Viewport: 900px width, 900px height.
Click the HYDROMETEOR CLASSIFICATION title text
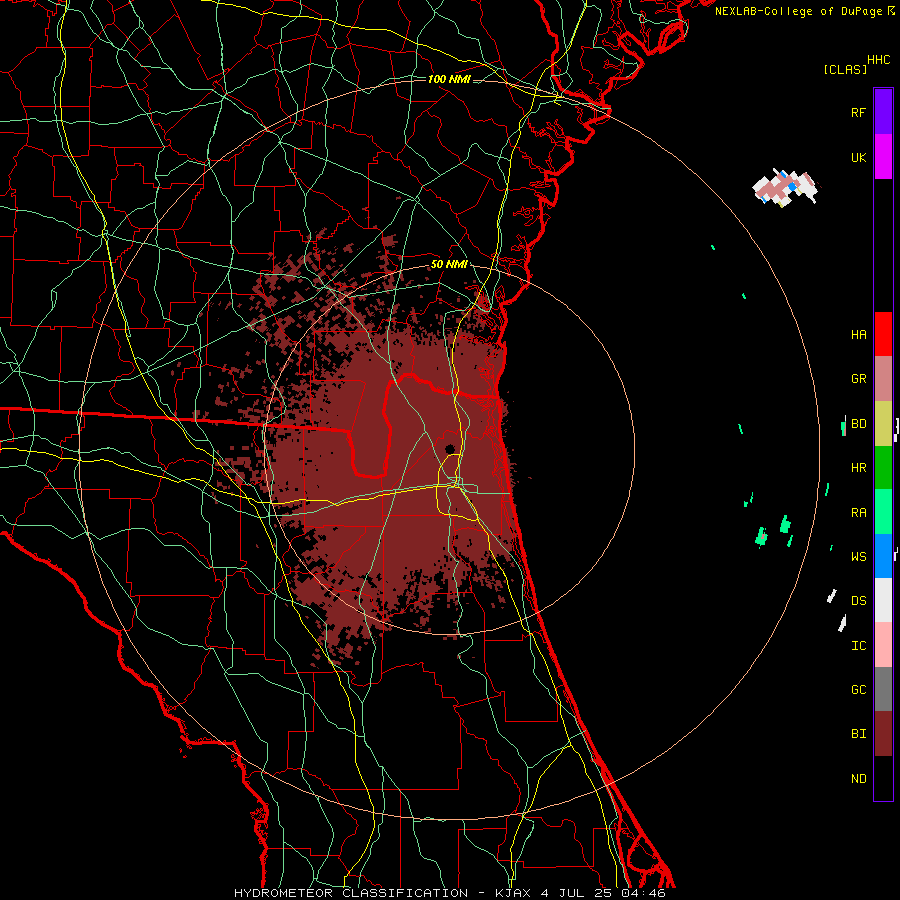(351, 893)
